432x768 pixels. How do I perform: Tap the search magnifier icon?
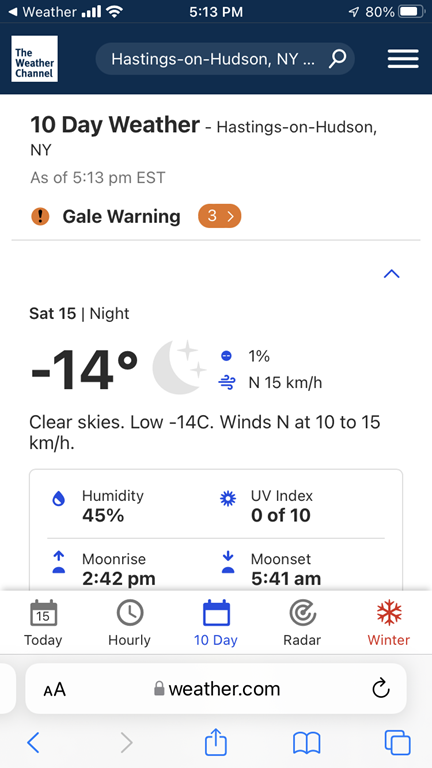click(x=337, y=59)
